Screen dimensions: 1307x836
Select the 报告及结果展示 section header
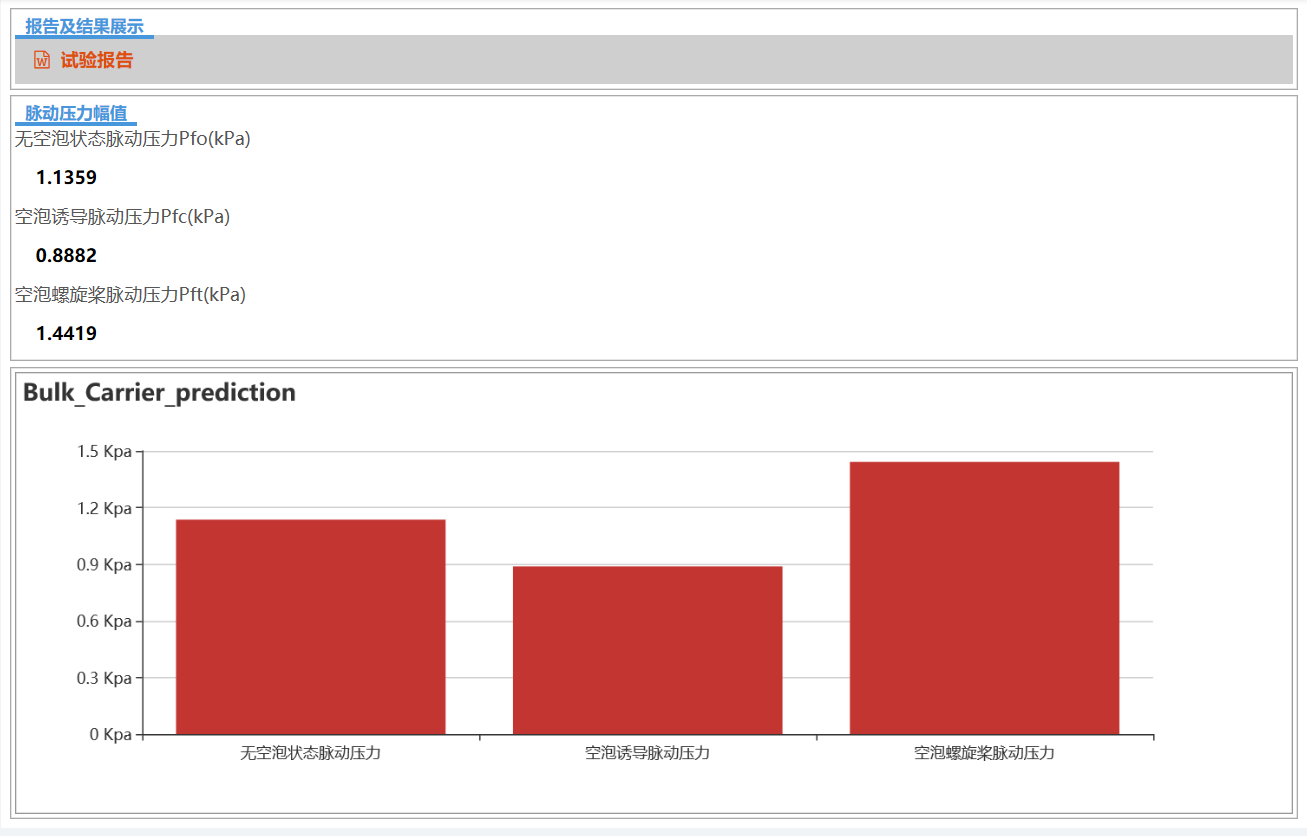(84, 26)
